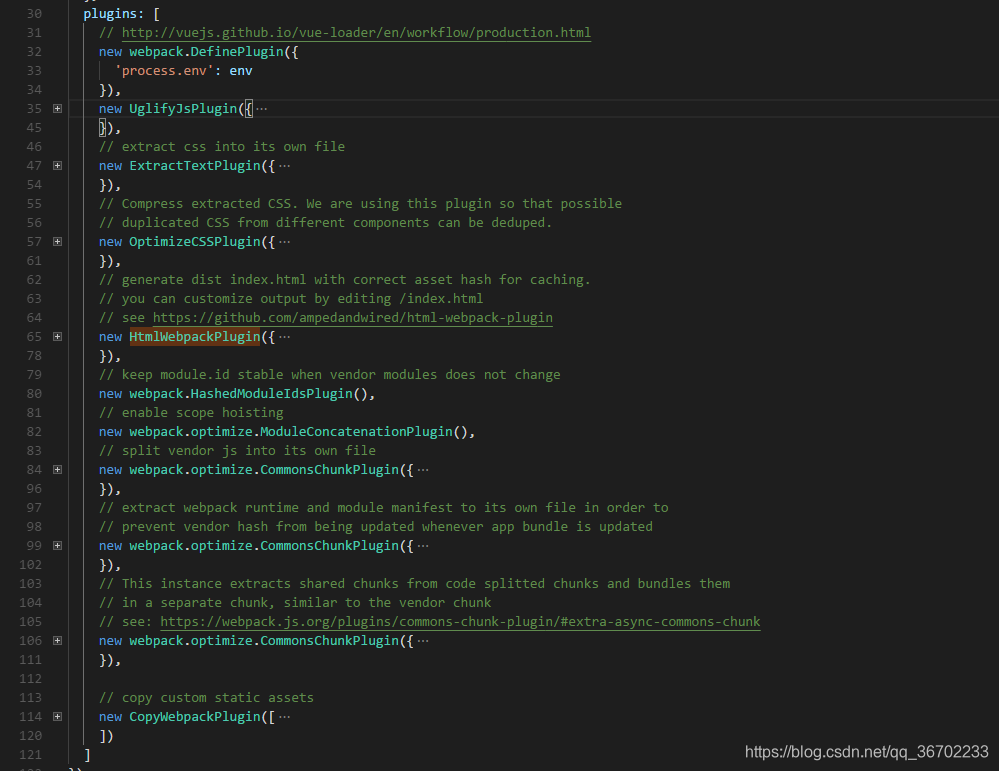Click line number 30 in the gutter
Viewport: 999px width, 771px height.
pyautogui.click(x=34, y=13)
